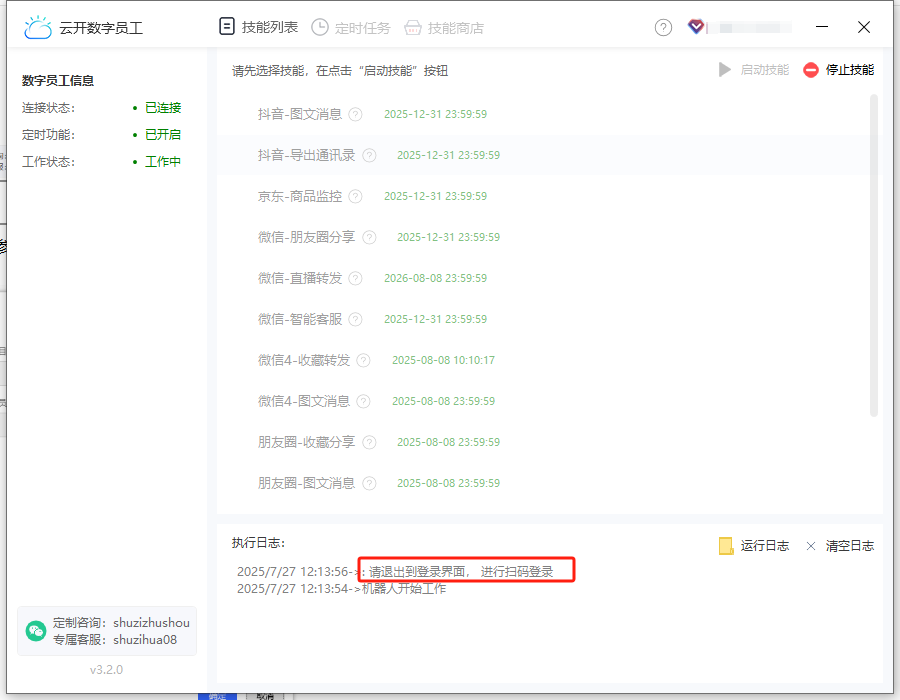Open the 技能商店 tab
The width and height of the screenshot is (900, 700).
(x=443, y=28)
